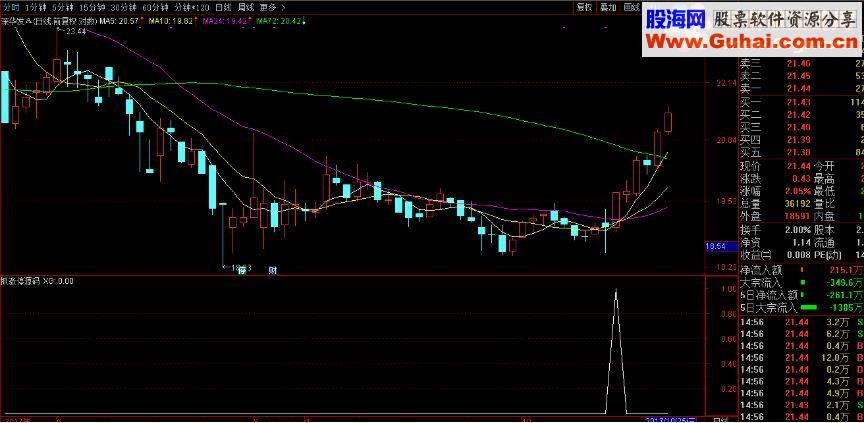Click the 买四 order row at 21.39
Viewport: 864px width, 423px height.
click(x=801, y=140)
